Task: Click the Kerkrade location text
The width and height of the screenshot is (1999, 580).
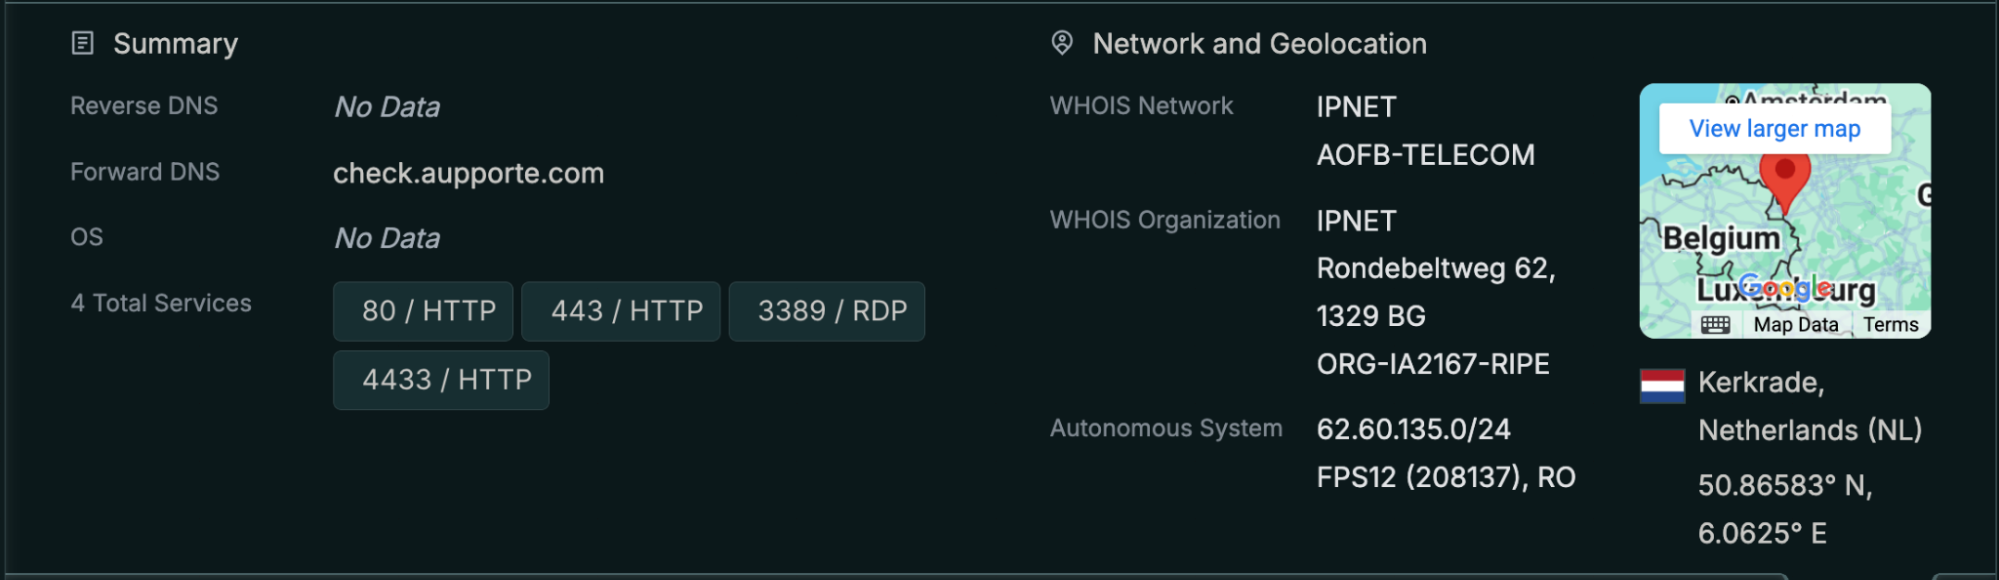Action: coord(1760,382)
